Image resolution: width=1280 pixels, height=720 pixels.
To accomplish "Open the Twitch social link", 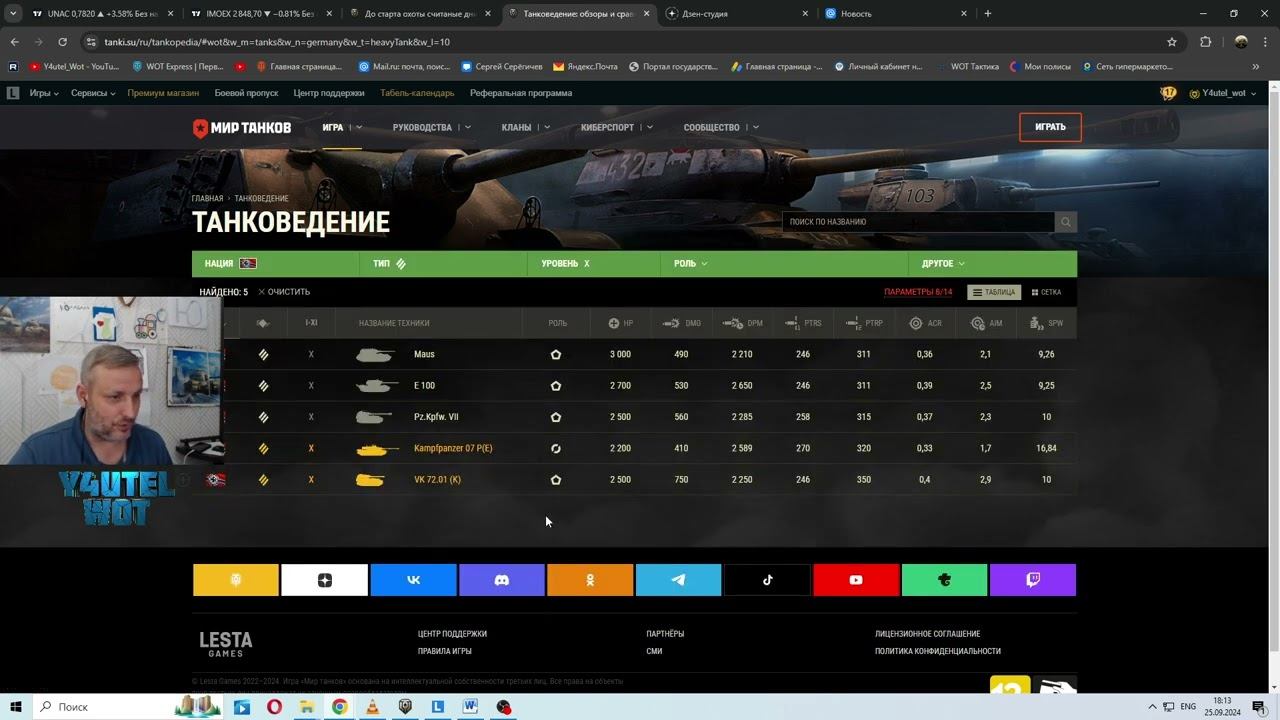I will pos(1033,580).
